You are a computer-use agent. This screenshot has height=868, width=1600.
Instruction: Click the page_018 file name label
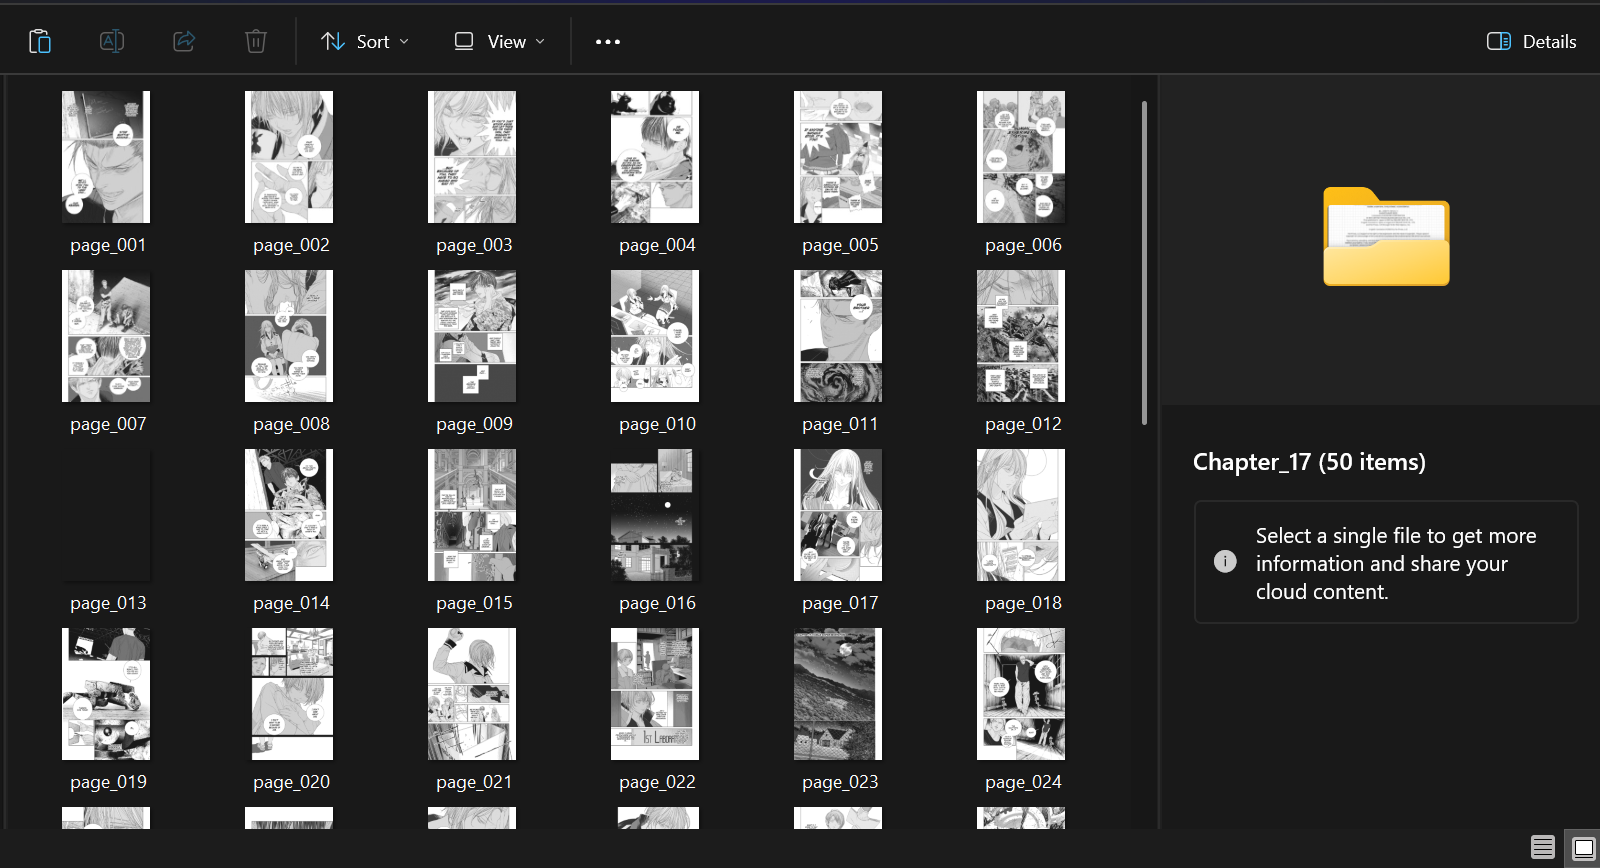pos(1023,603)
